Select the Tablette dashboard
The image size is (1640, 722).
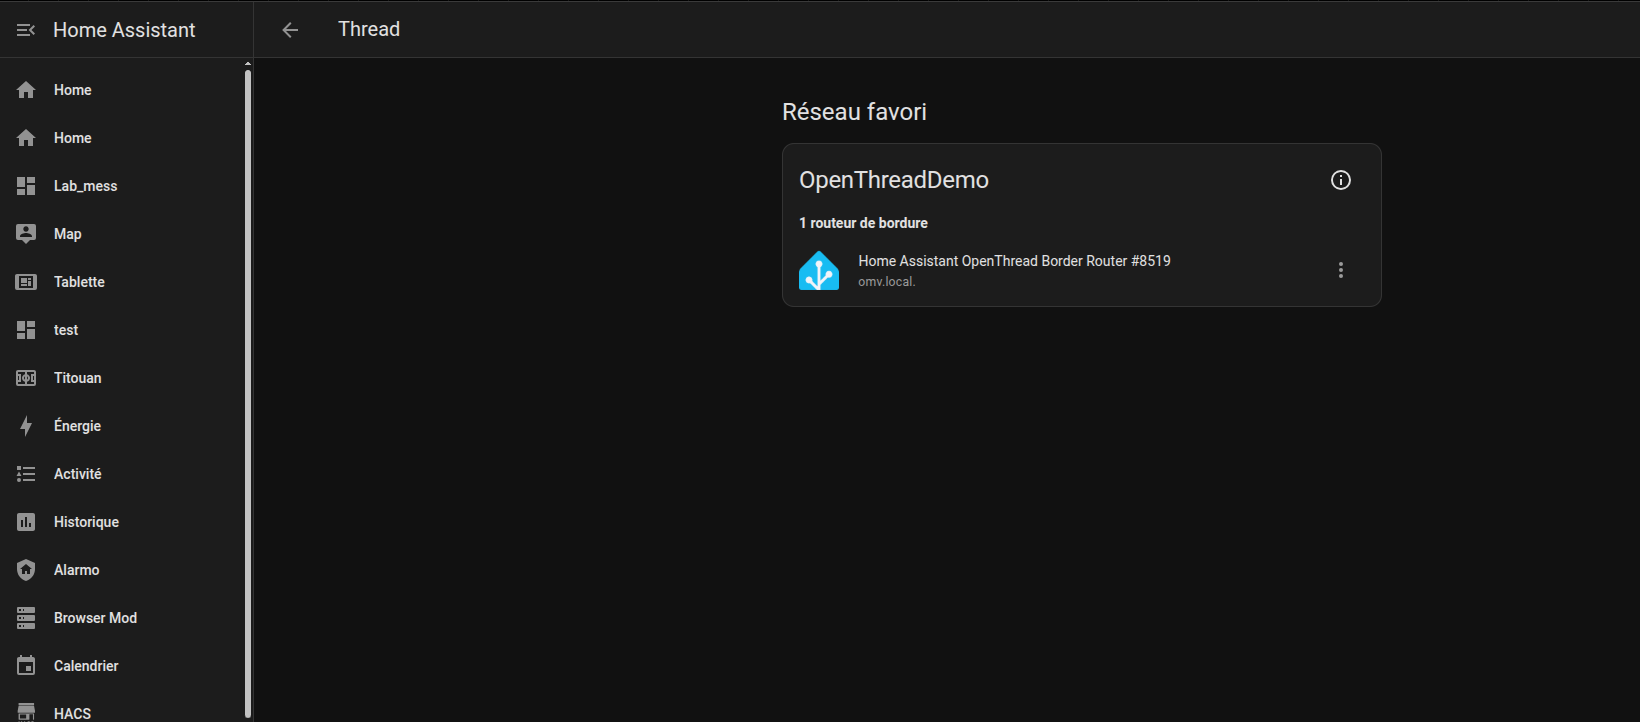pos(79,282)
